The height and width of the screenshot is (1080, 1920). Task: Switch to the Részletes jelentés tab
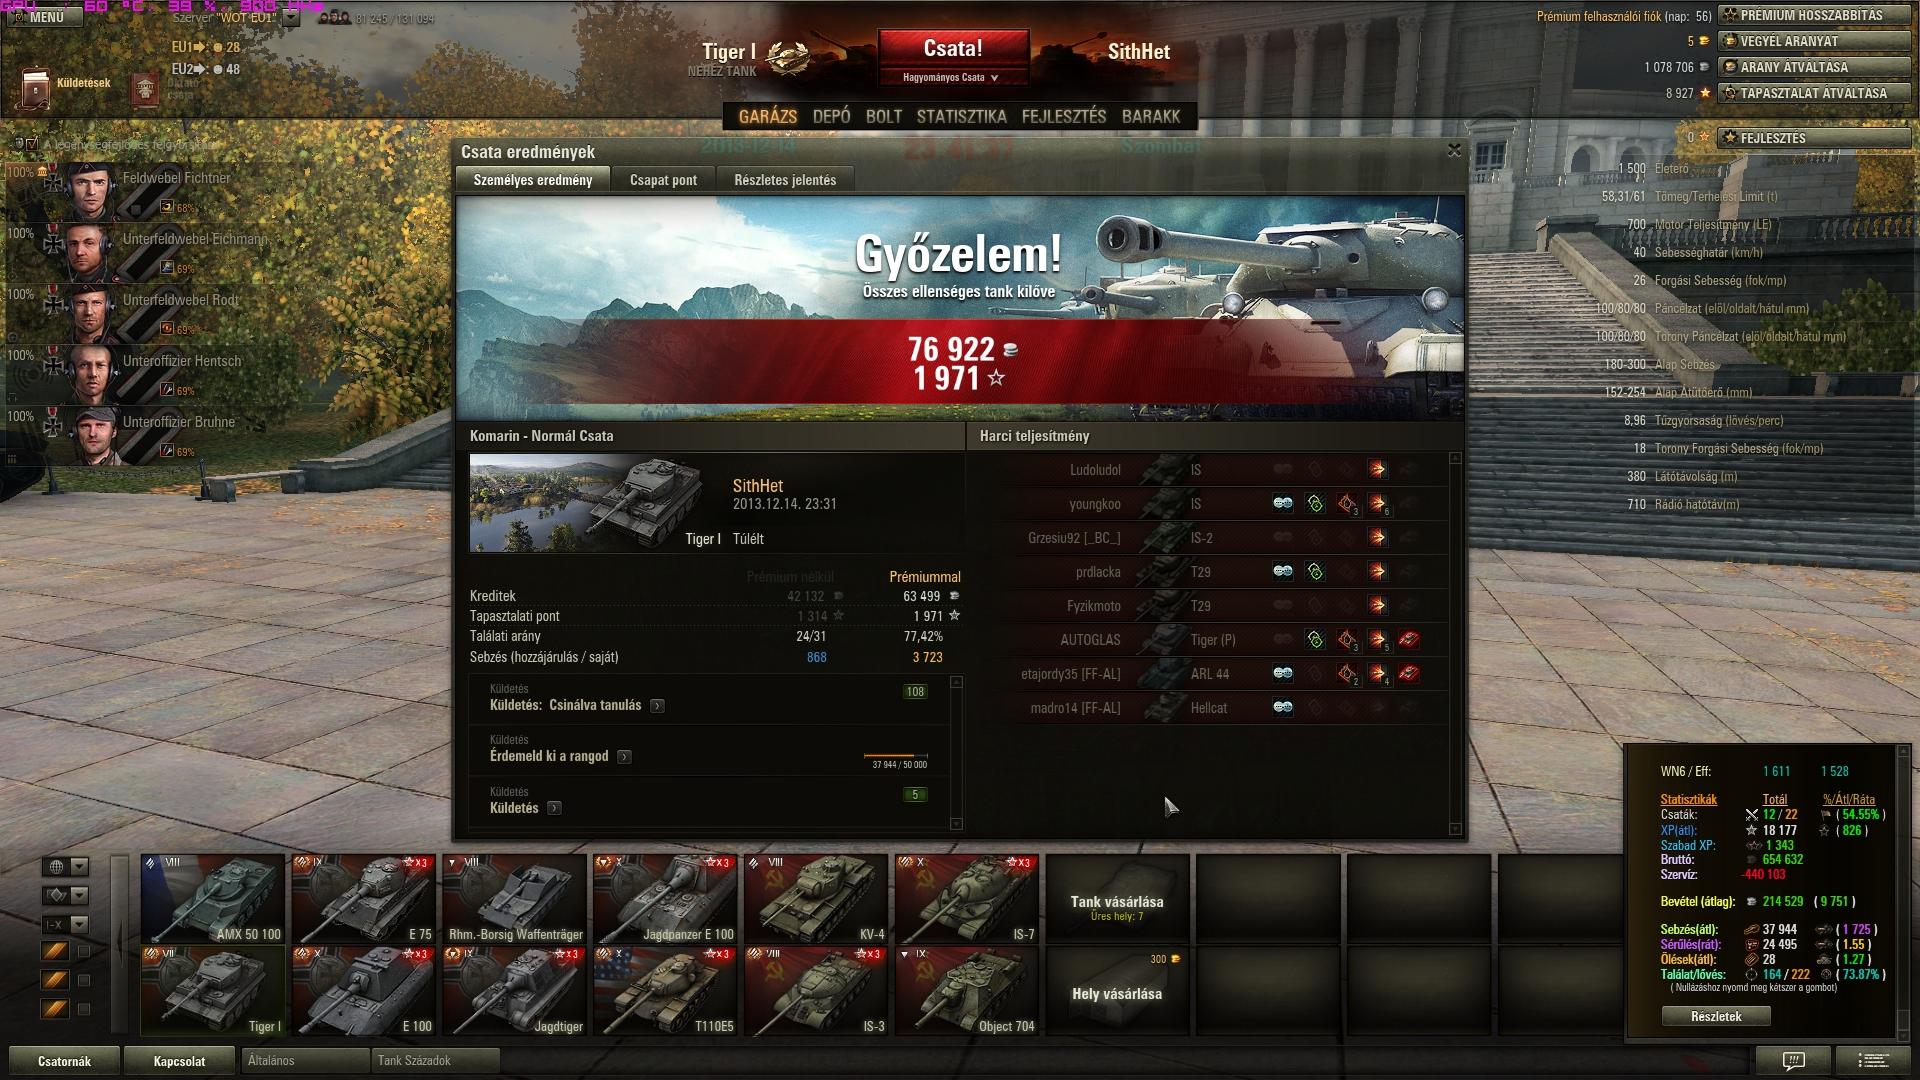click(785, 180)
